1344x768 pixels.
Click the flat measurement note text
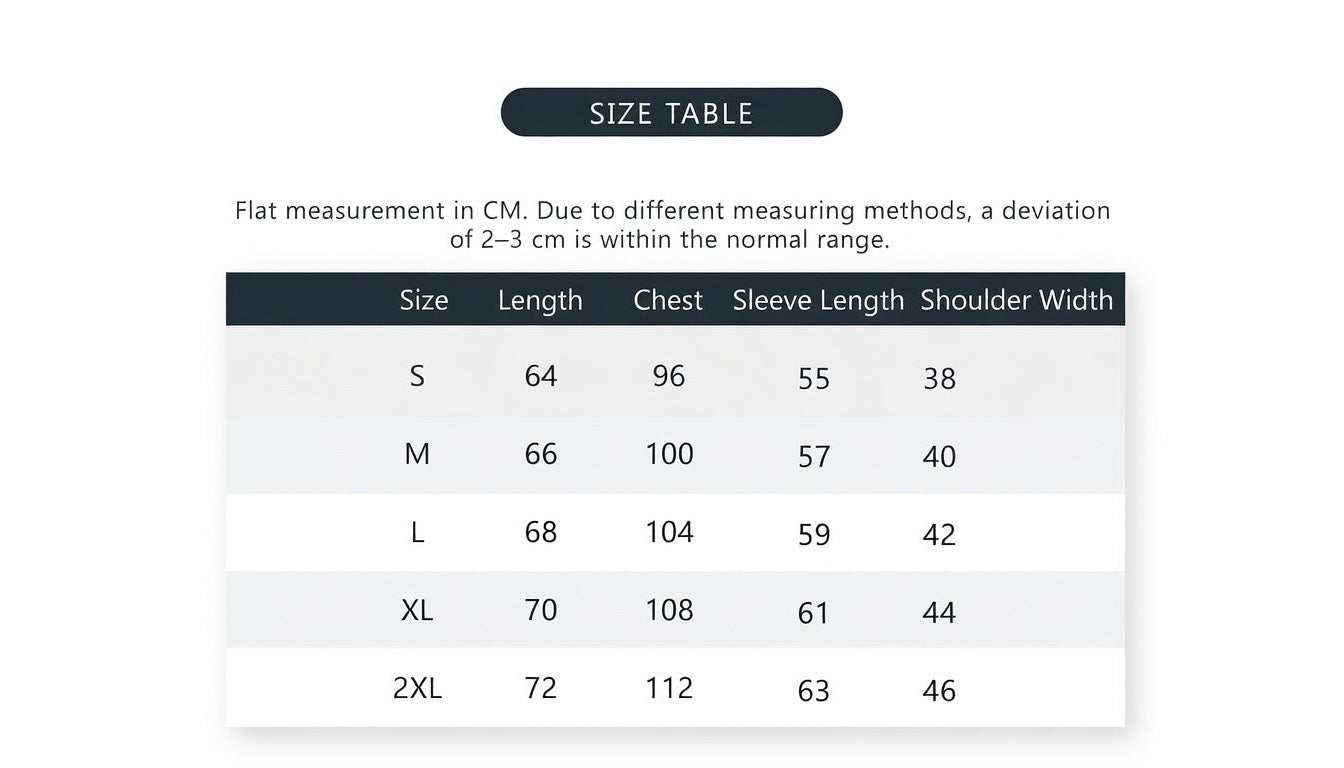672,225
